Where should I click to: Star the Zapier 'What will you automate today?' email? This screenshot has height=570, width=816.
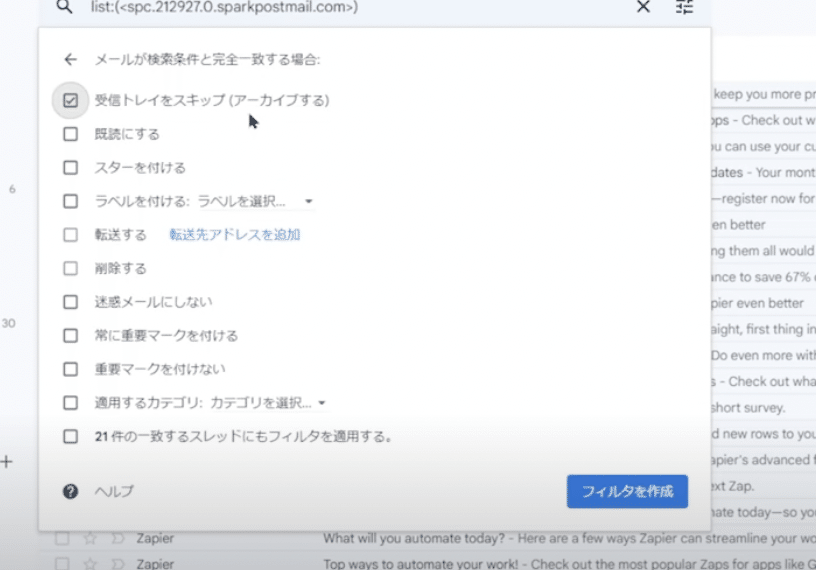[91, 538]
